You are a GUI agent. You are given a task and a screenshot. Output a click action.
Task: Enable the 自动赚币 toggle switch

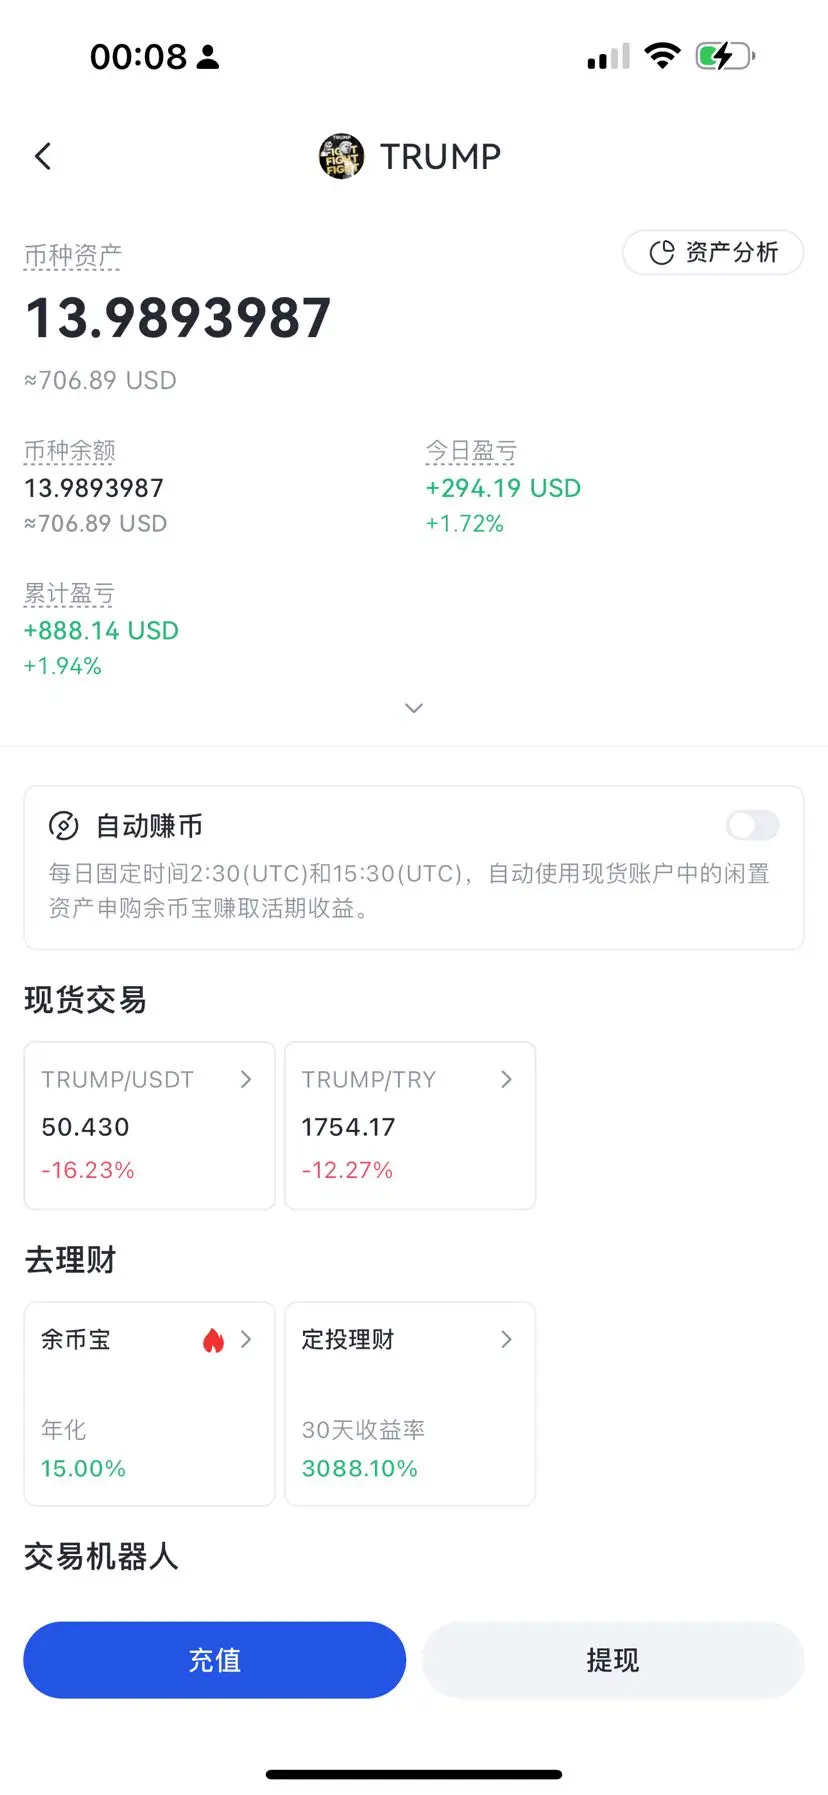753,825
